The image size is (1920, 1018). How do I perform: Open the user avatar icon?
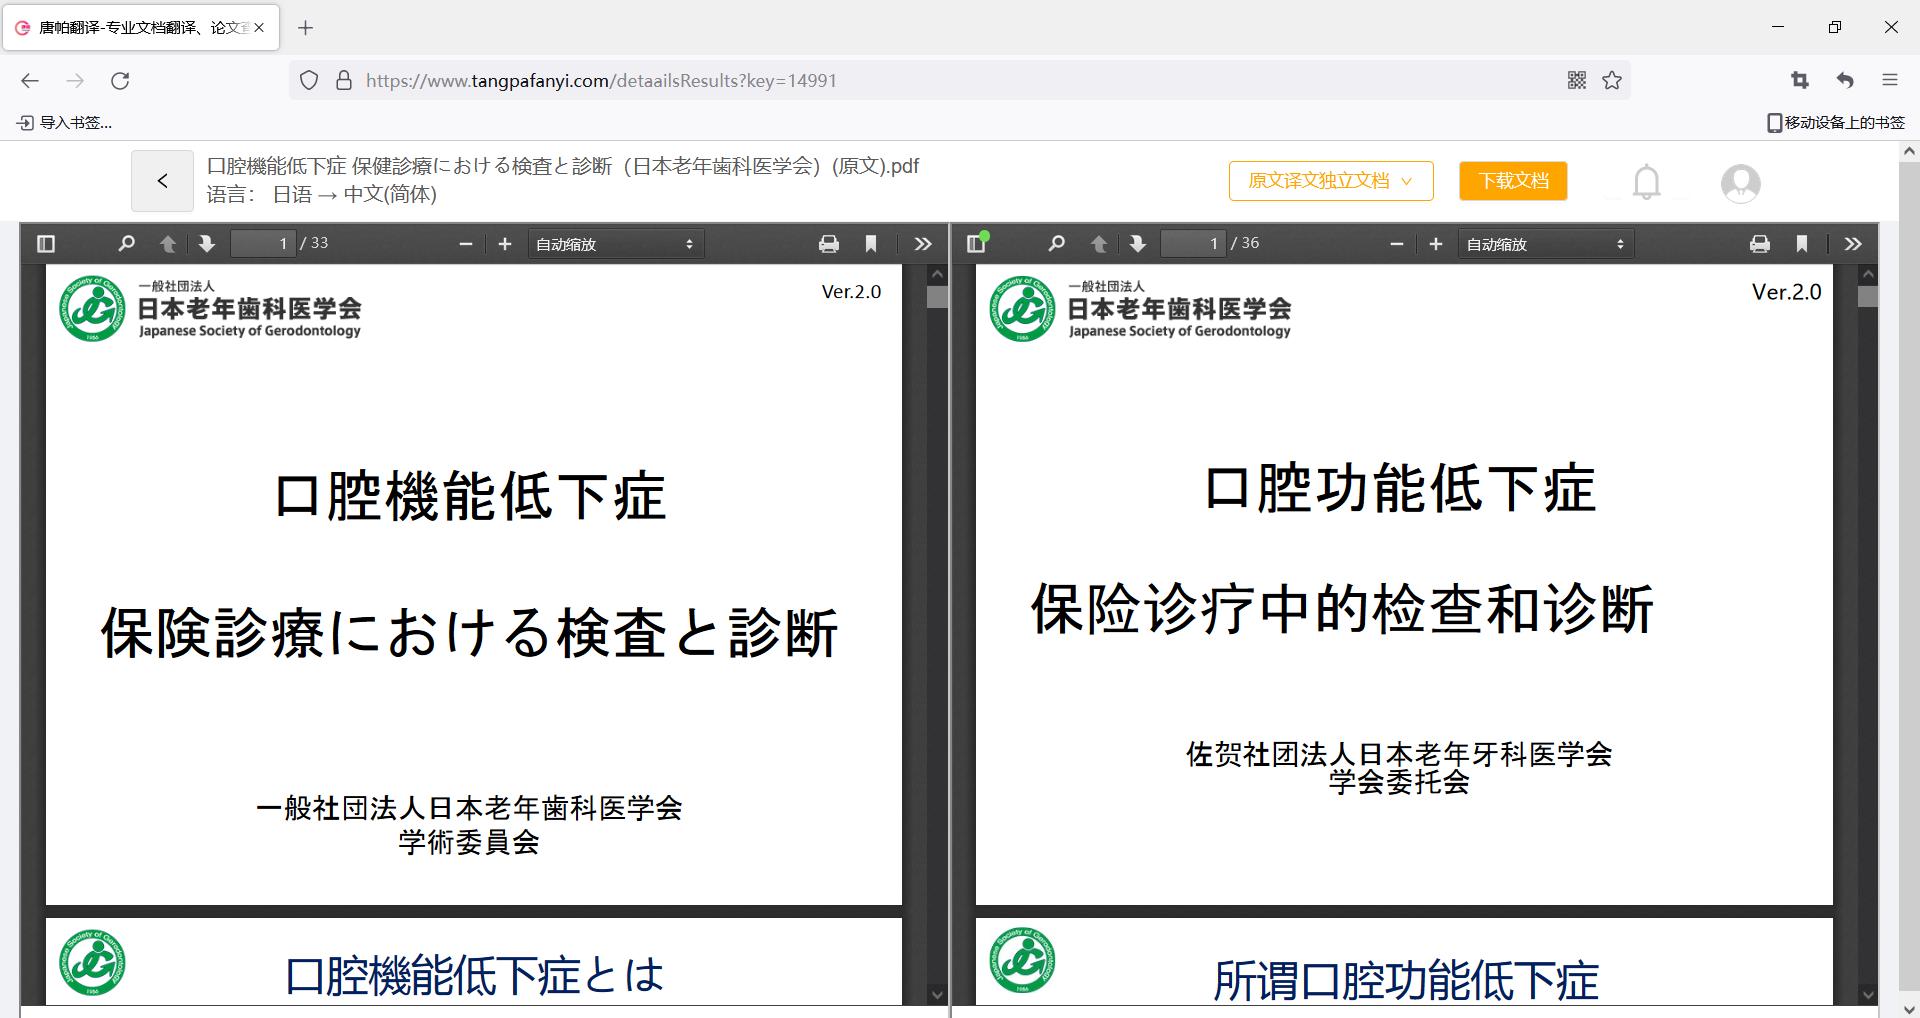1740,183
